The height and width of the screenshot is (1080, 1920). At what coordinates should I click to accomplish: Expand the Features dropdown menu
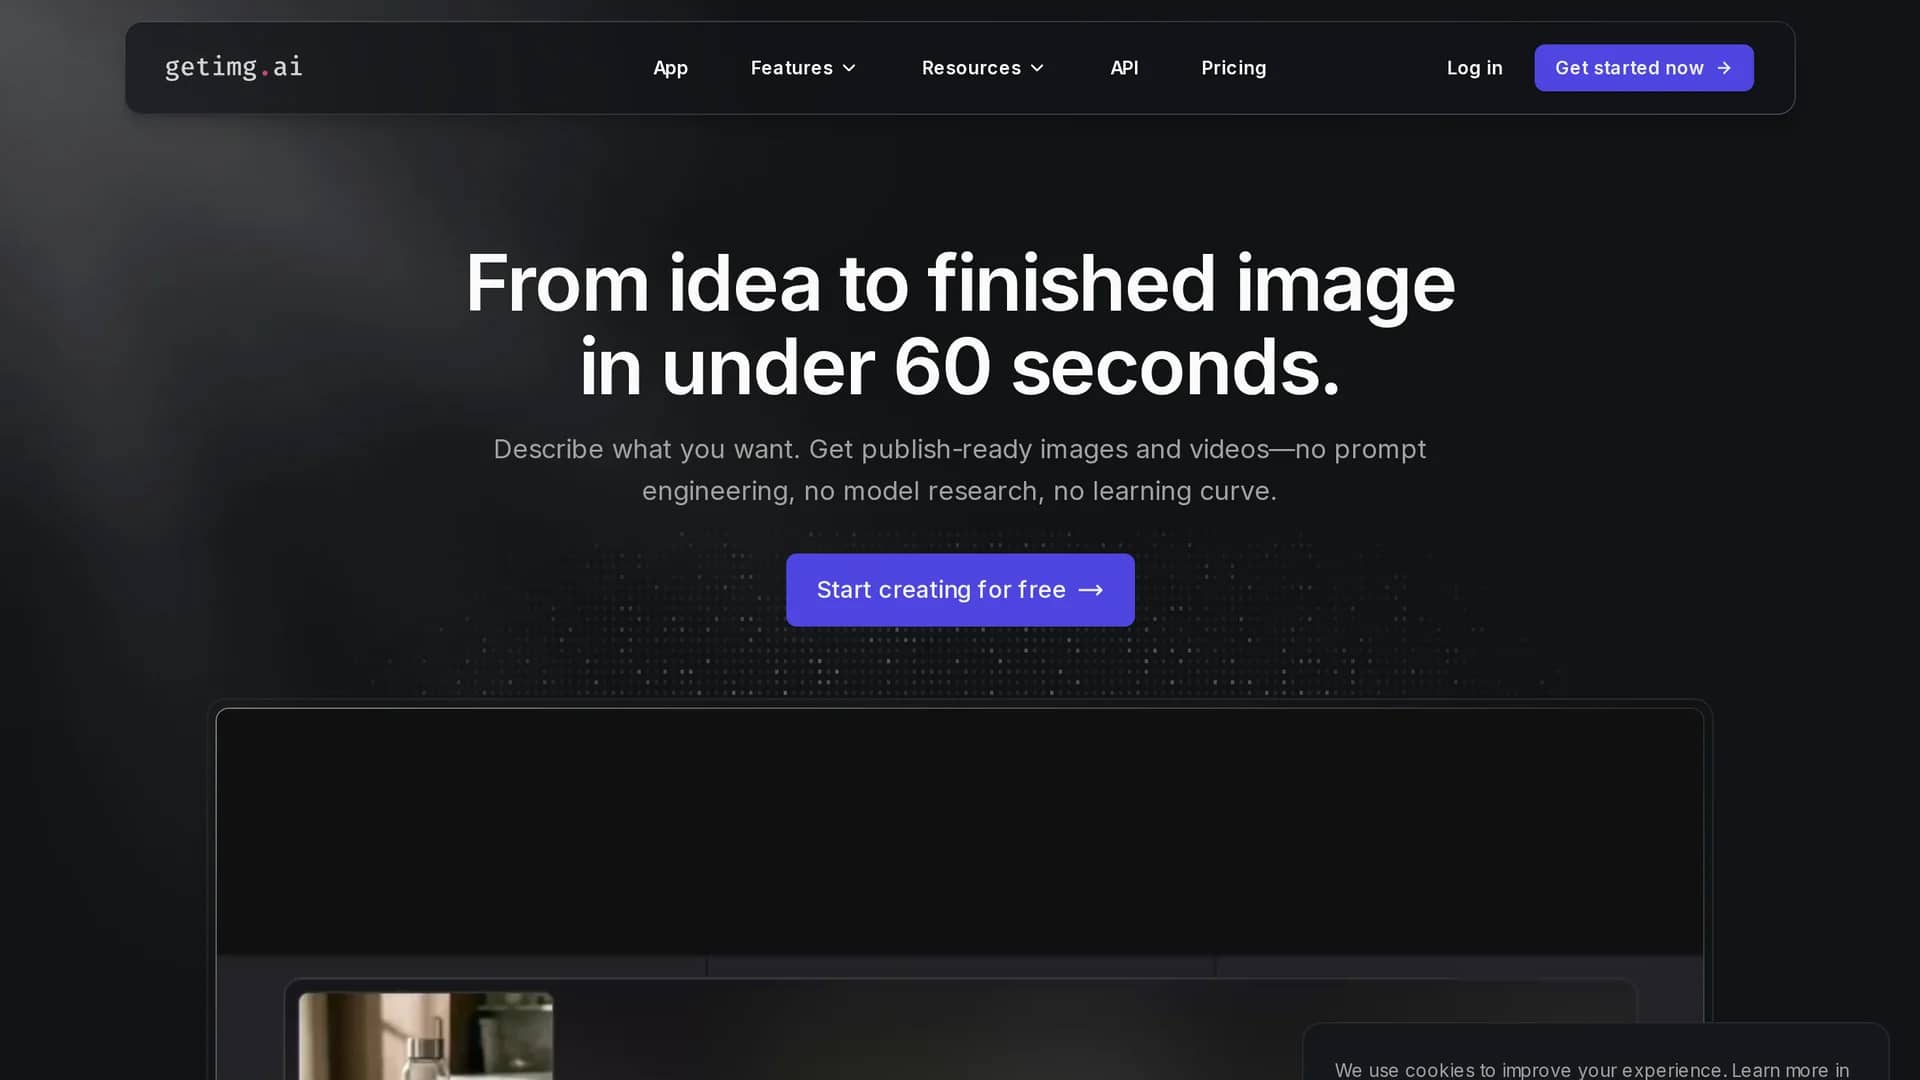(x=803, y=68)
